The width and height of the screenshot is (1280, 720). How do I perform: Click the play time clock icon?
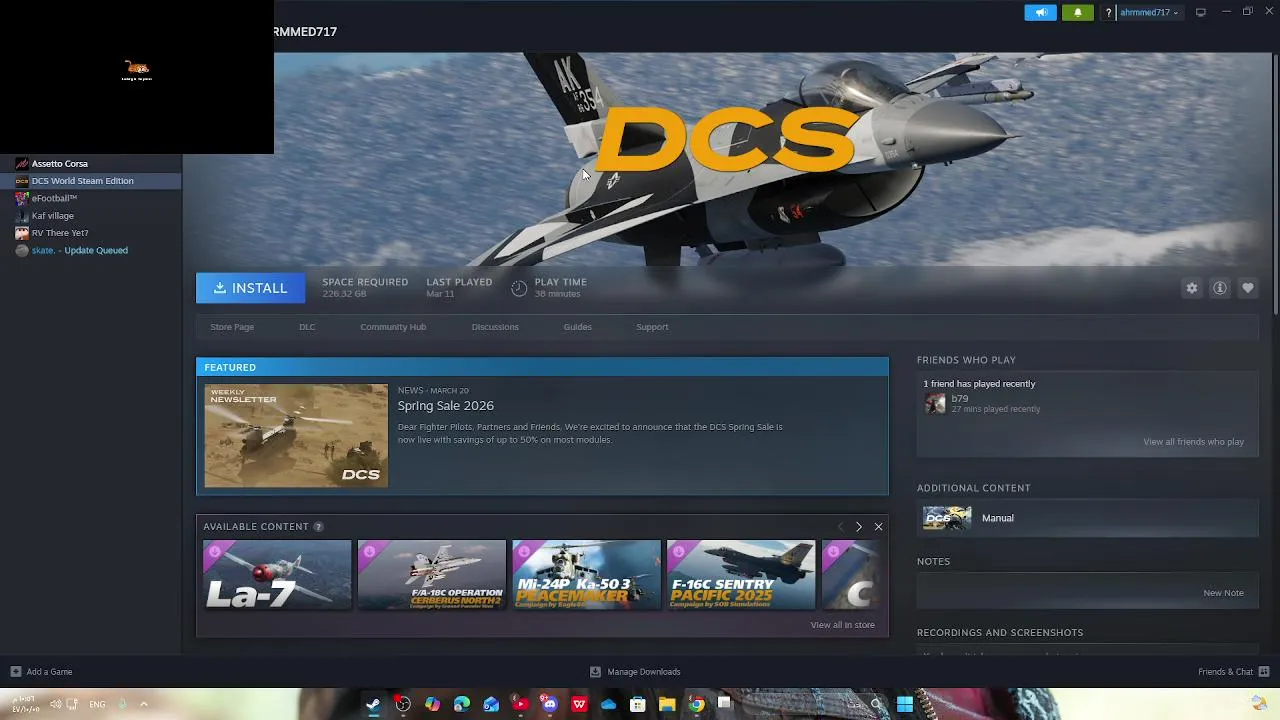[519, 288]
